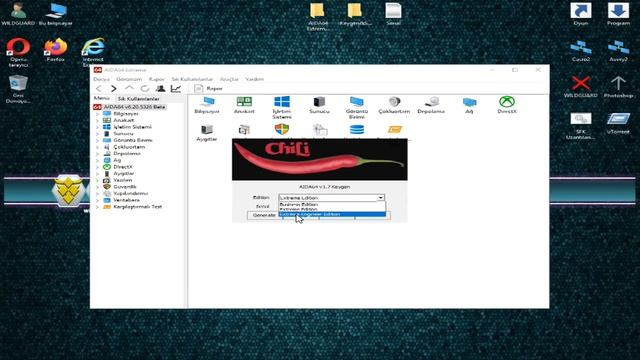
Task: Click the person icon in the toolbar
Action: point(160,89)
